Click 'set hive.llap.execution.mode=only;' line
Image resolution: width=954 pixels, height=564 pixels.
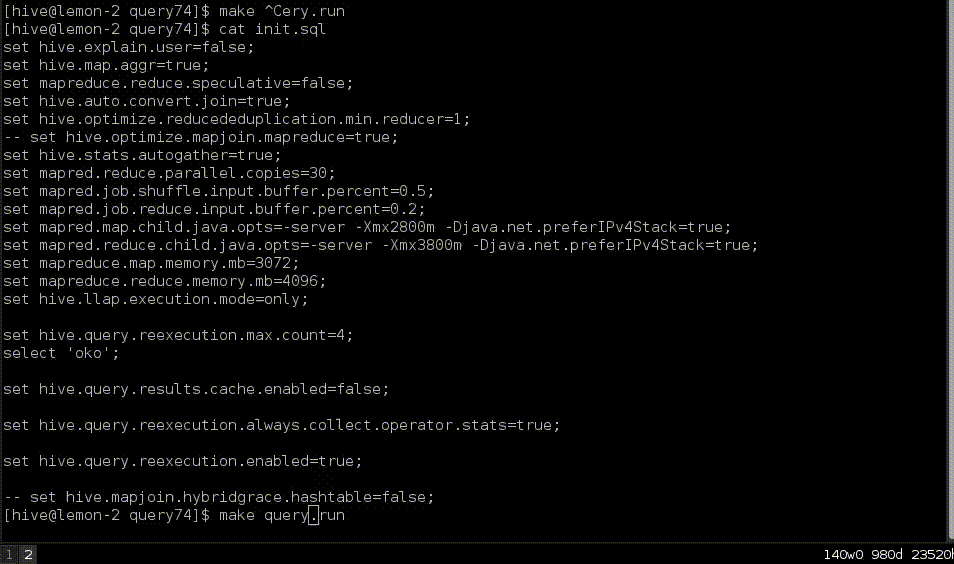click(156, 299)
